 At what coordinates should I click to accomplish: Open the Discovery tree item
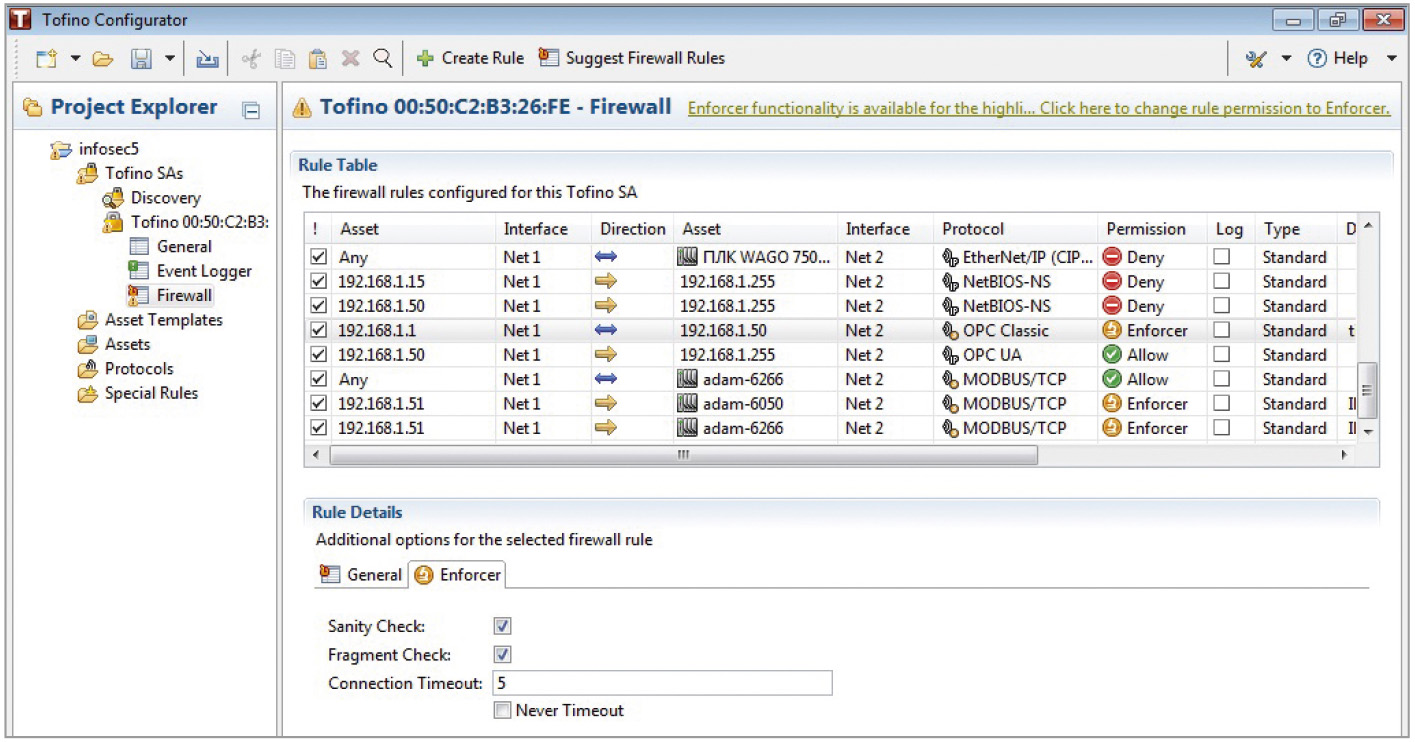[152, 198]
